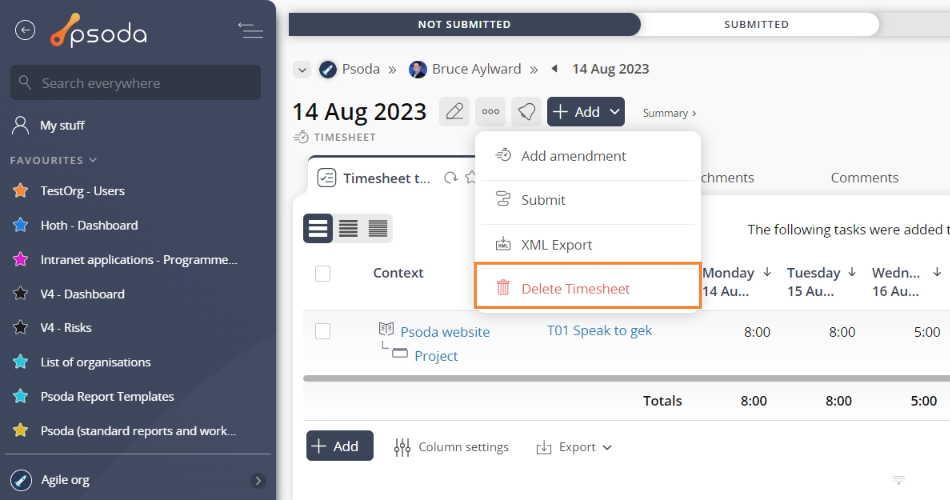Click the back arrow beside Psoda logo

(25, 30)
